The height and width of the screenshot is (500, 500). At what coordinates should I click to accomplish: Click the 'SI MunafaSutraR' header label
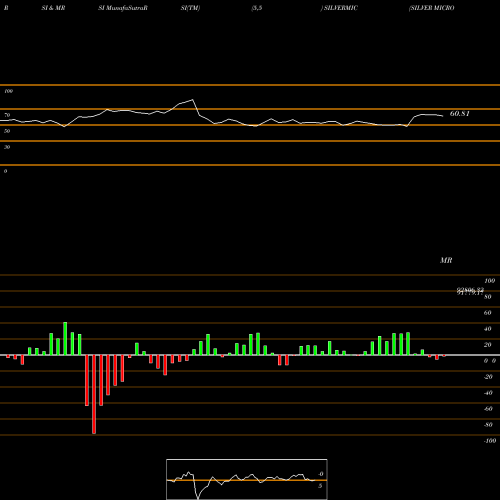coord(123,8)
